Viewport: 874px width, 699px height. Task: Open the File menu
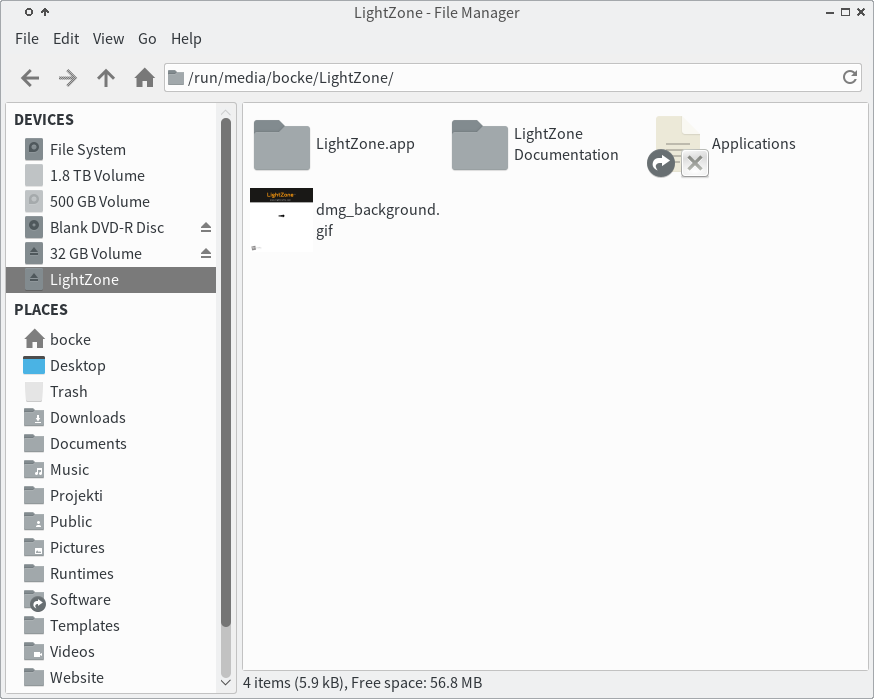[x=27, y=39]
